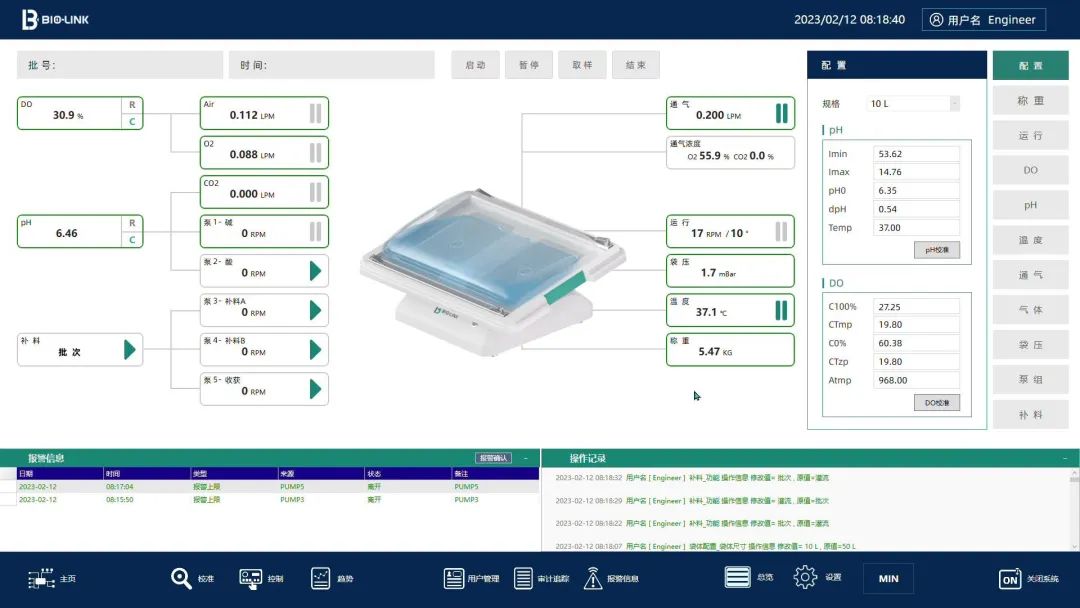Click the 控制 control panel icon

click(x=250, y=578)
